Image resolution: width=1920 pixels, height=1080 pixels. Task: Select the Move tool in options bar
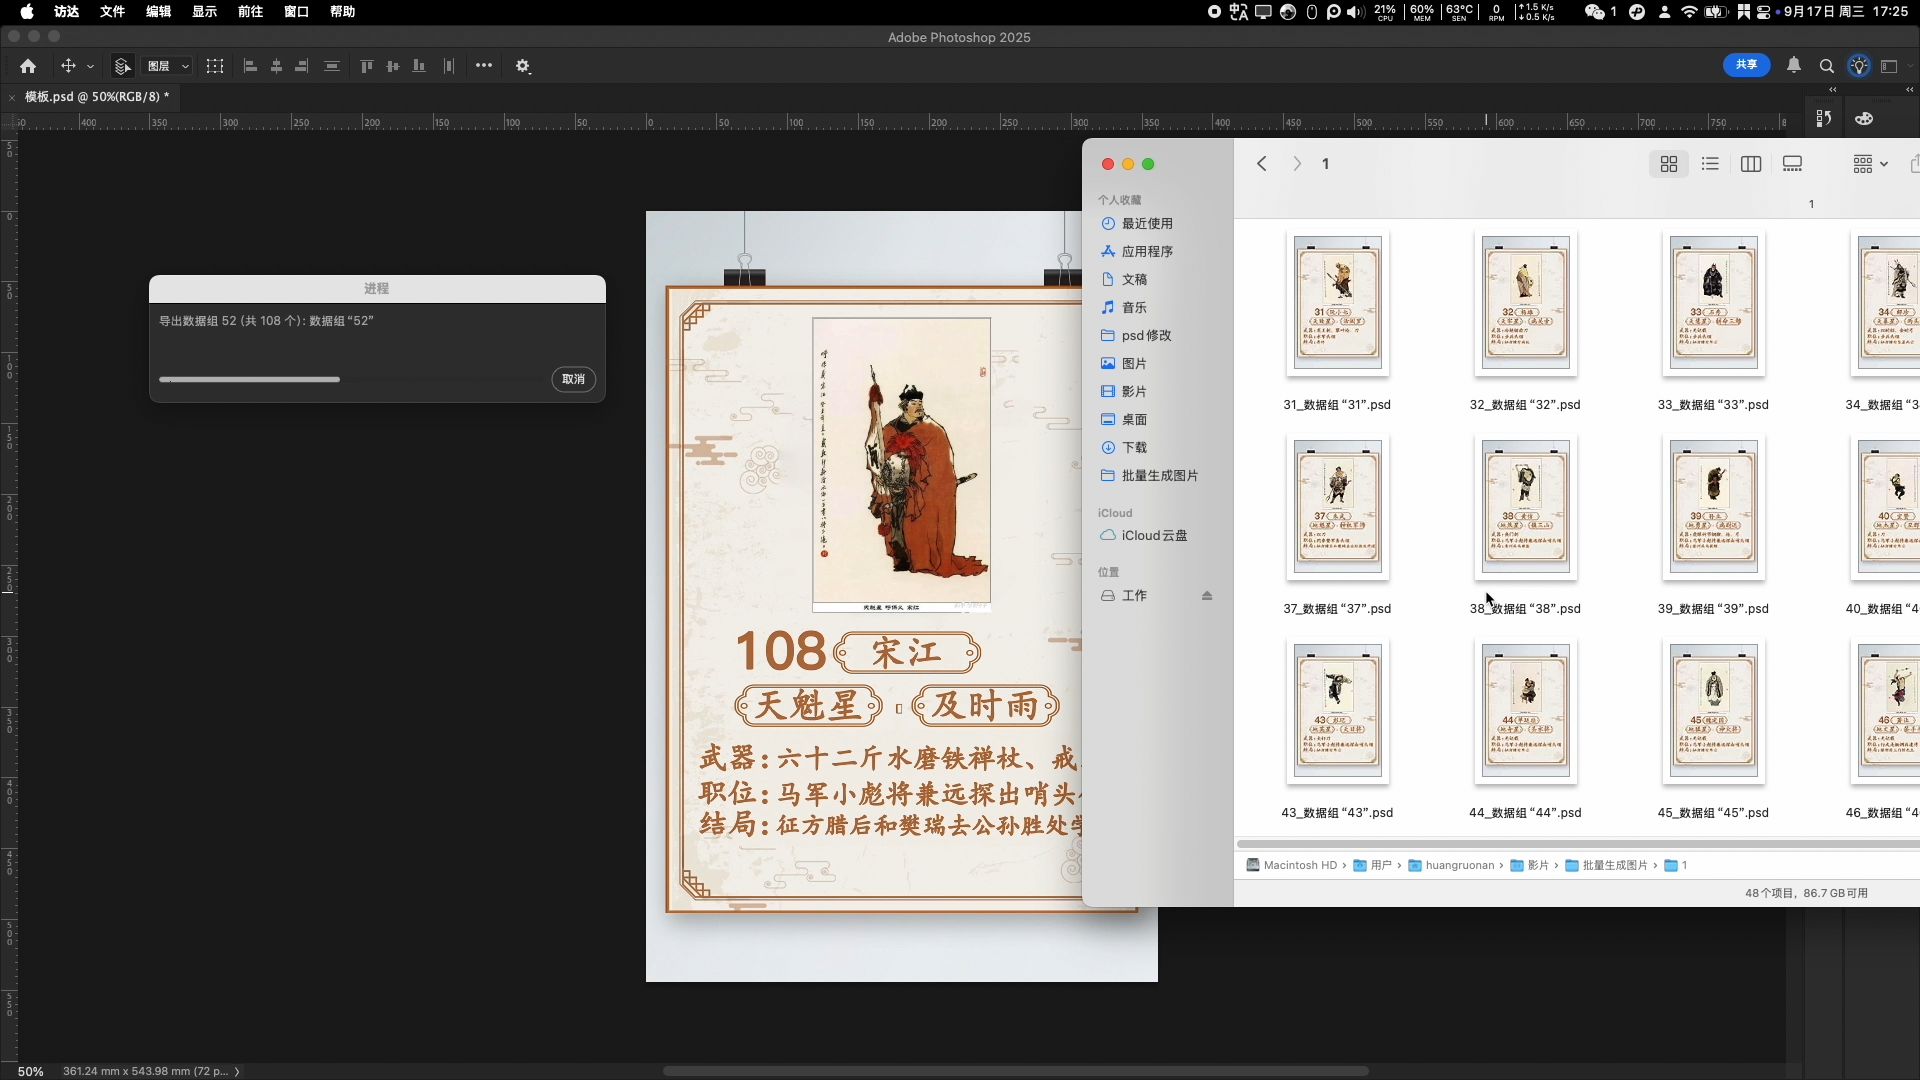[x=68, y=66]
